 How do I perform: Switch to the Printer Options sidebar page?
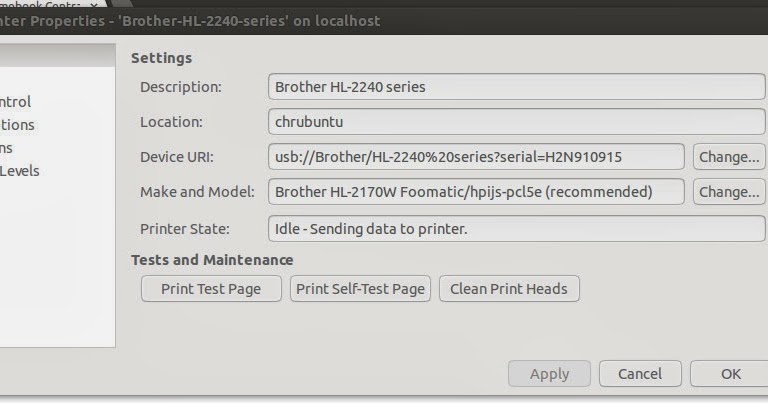pyautogui.click(x=18, y=125)
